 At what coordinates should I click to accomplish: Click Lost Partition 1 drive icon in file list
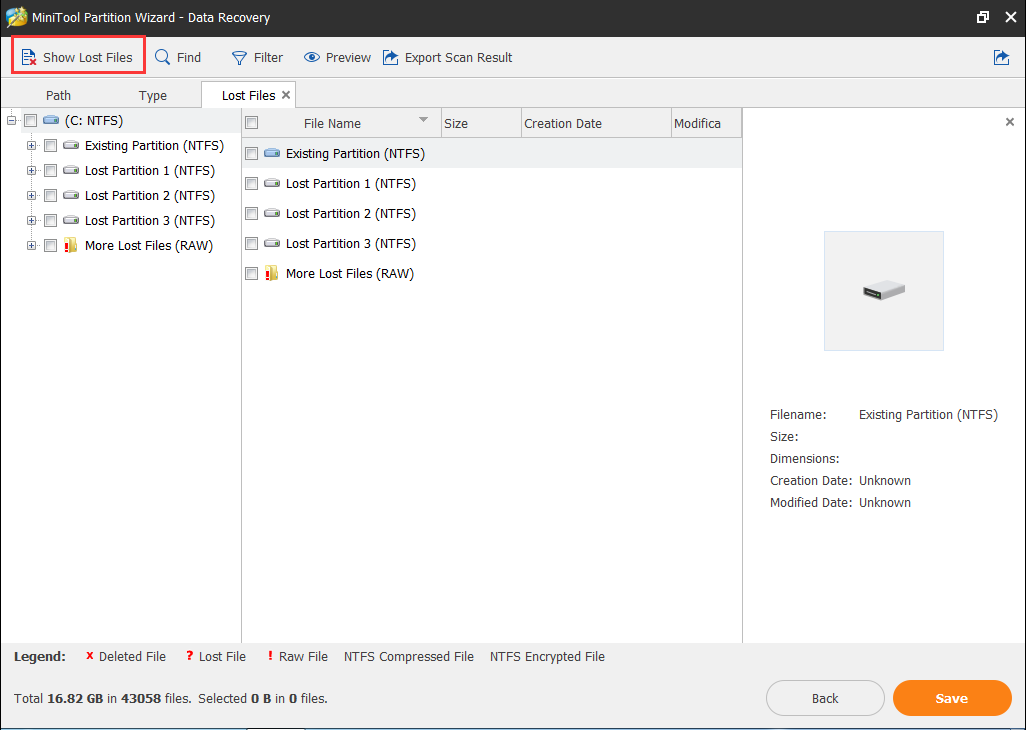coord(272,183)
